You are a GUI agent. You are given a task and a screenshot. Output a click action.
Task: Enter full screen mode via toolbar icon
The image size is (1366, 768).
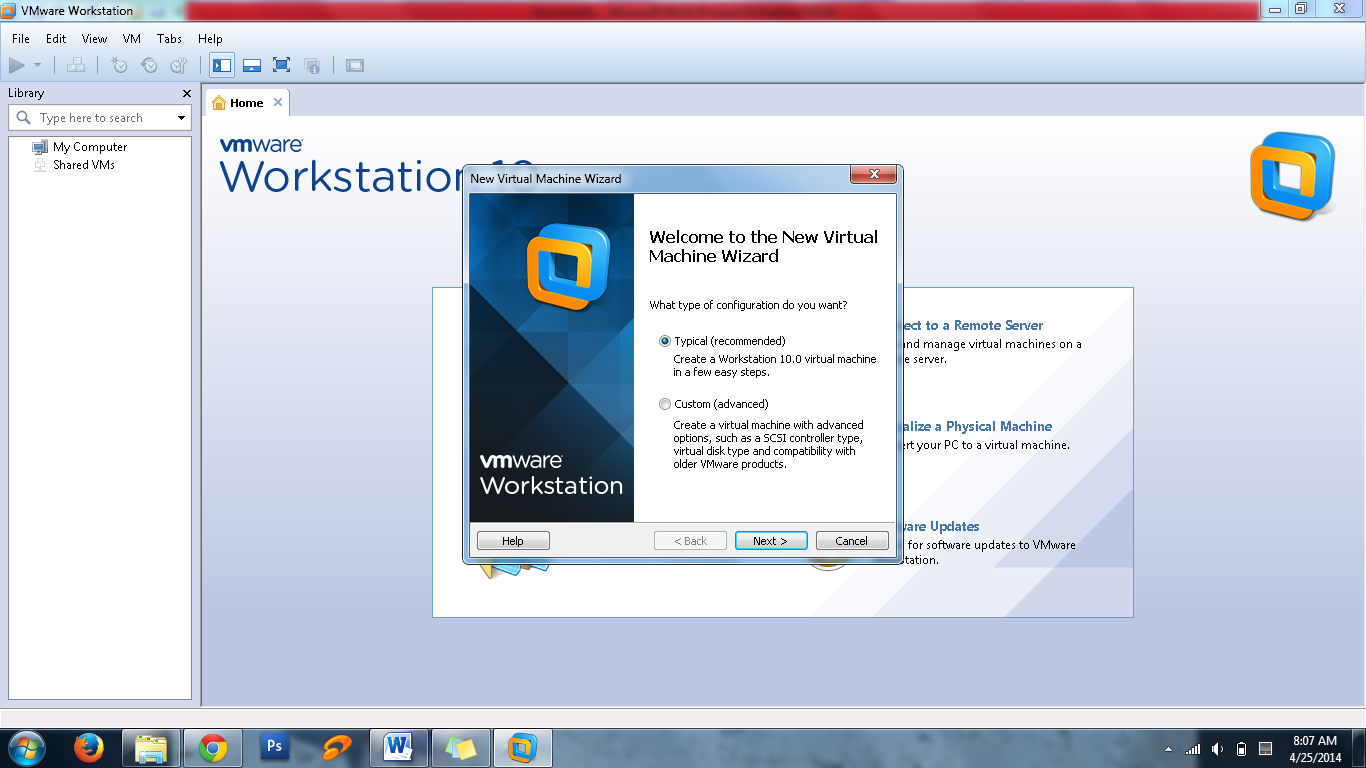click(282, 66)
